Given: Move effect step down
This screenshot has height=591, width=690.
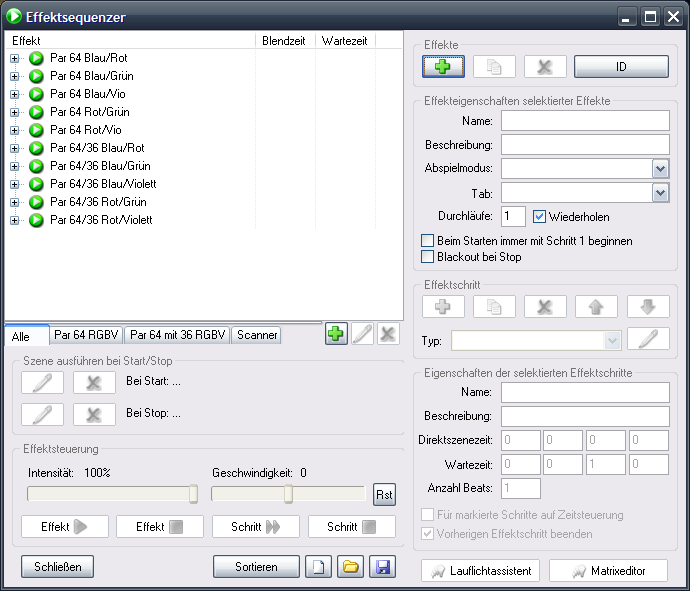Looking at the screenshot, I should point(648,306).
